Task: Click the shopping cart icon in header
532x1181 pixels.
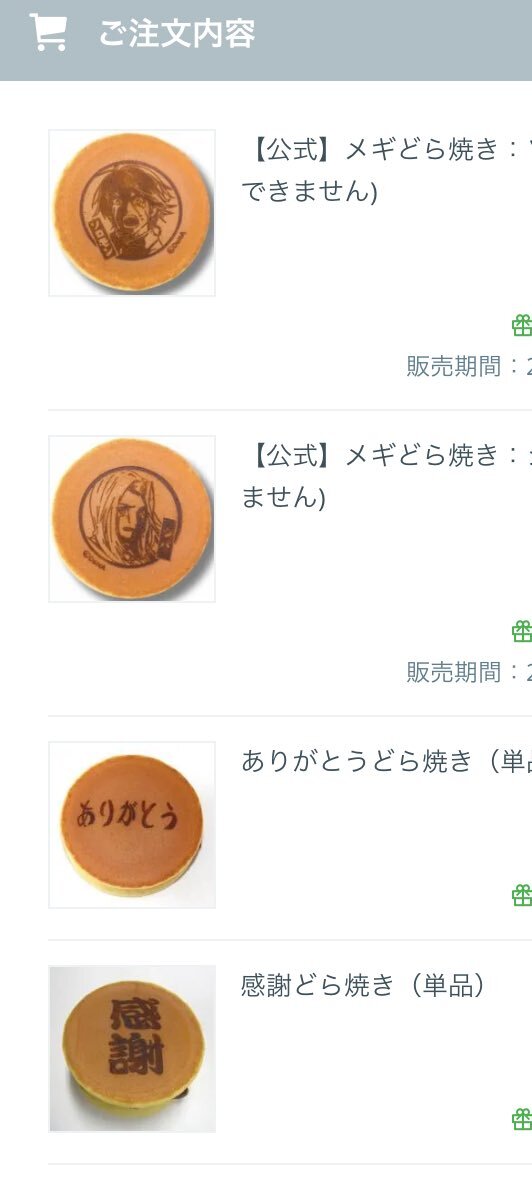Action: (47, 32)
